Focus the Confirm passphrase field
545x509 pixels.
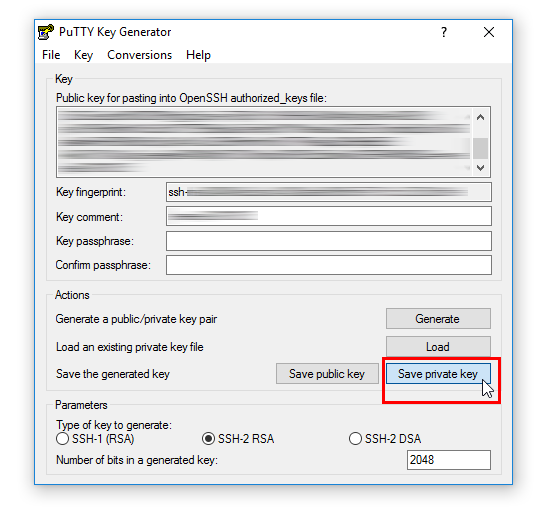pyautogui.click(x=329, y=265)
